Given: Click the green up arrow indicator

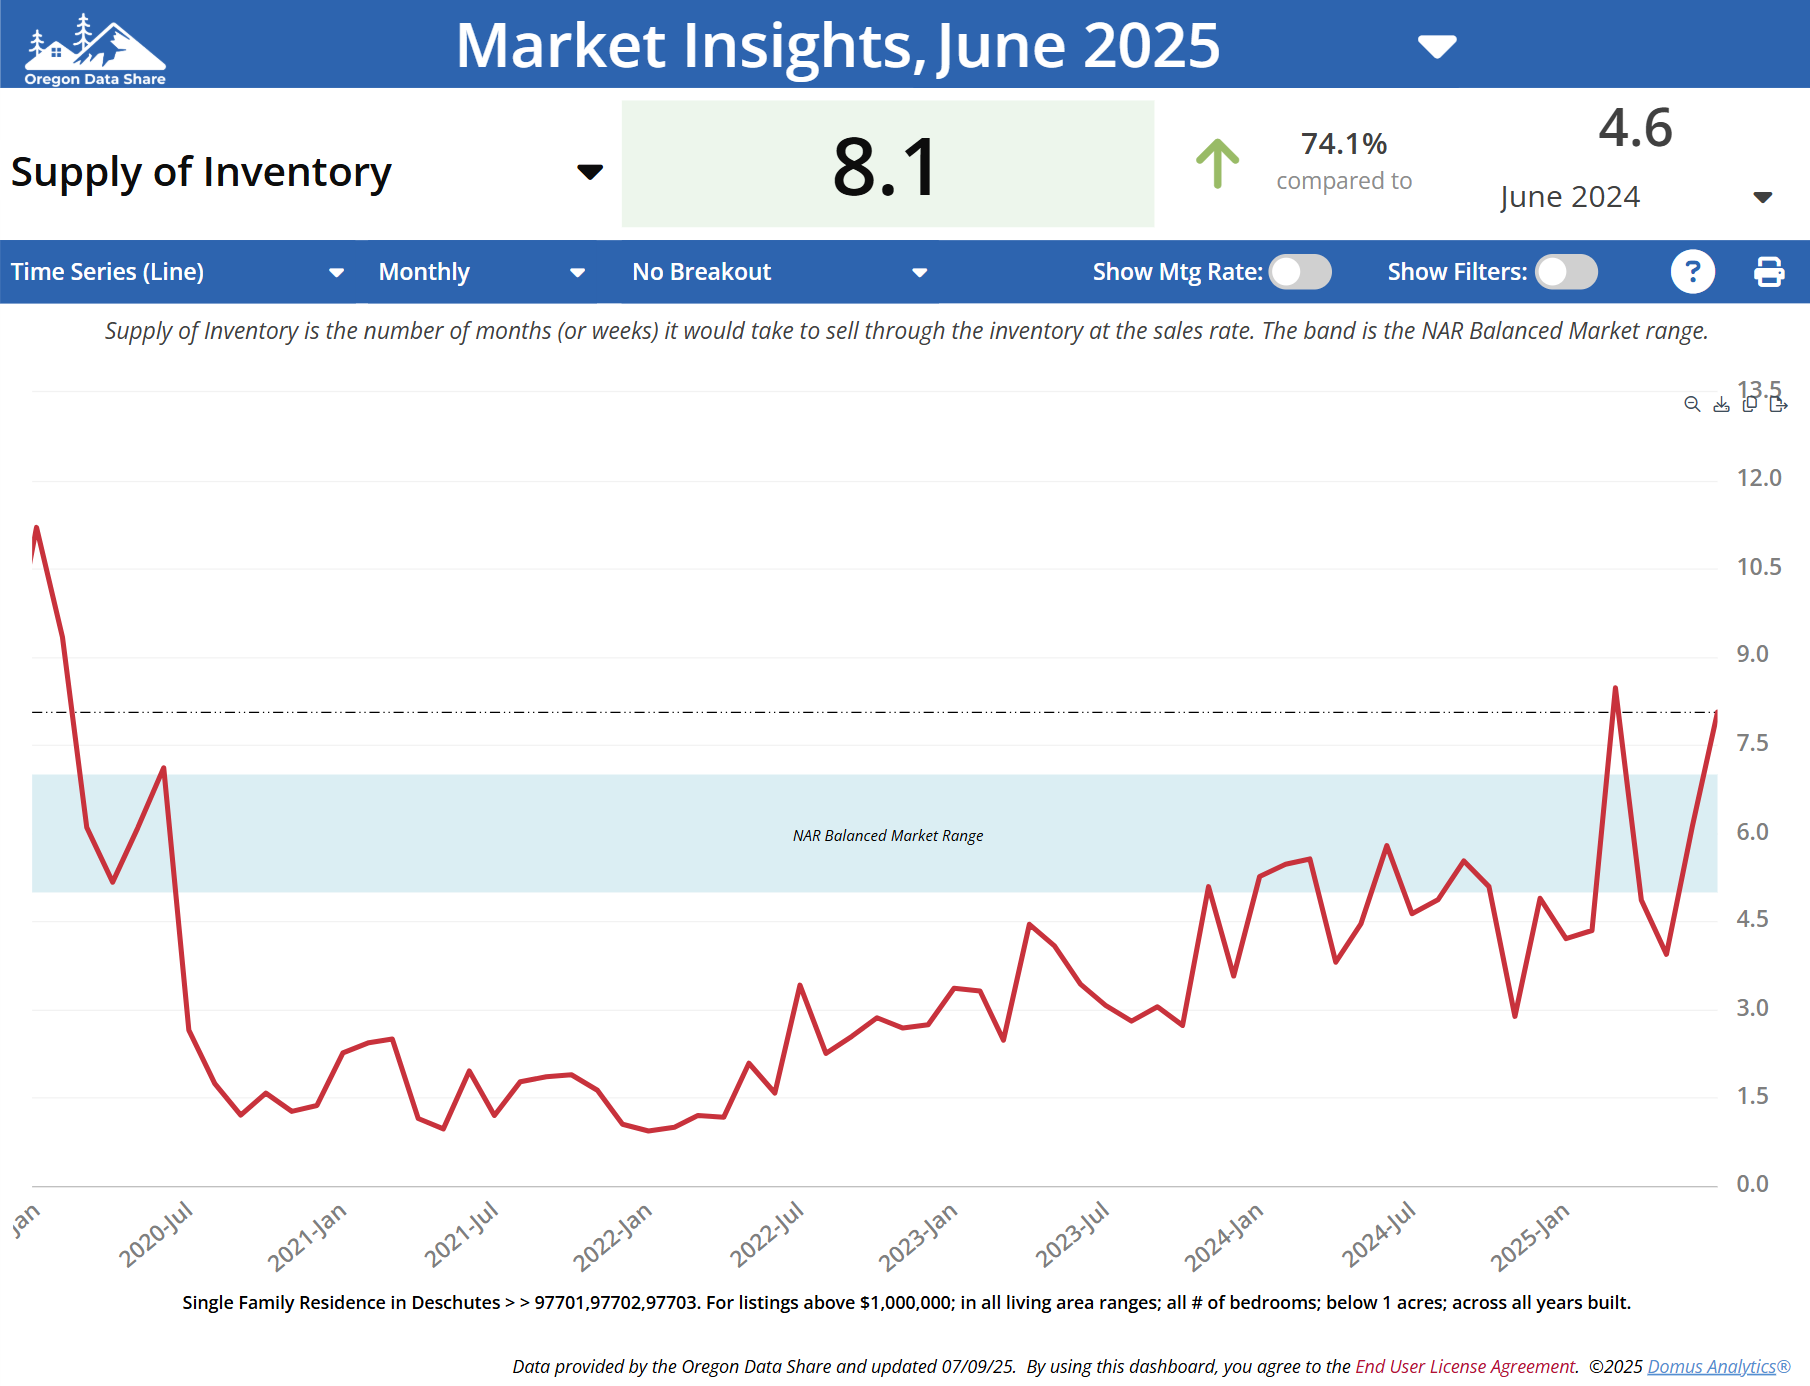Looking at the screenshot, I should click(x=1217, y=163).
